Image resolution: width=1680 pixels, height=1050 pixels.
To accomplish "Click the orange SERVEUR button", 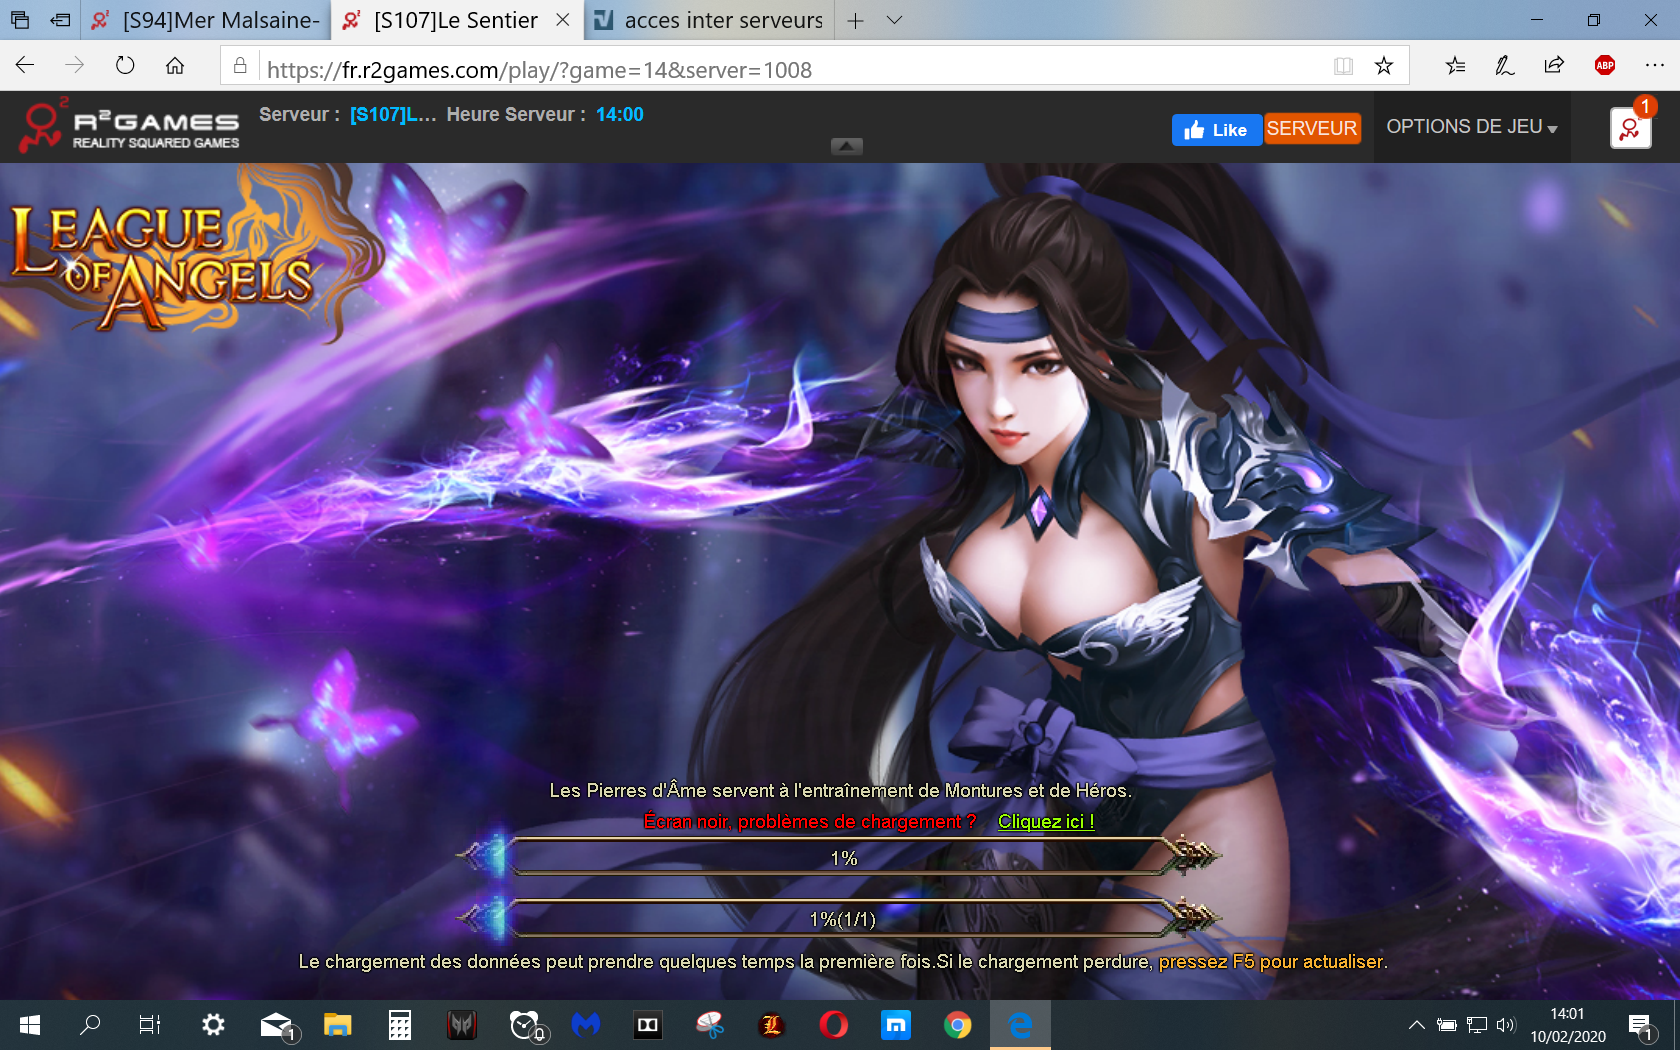I will [x=1312, y=129].
